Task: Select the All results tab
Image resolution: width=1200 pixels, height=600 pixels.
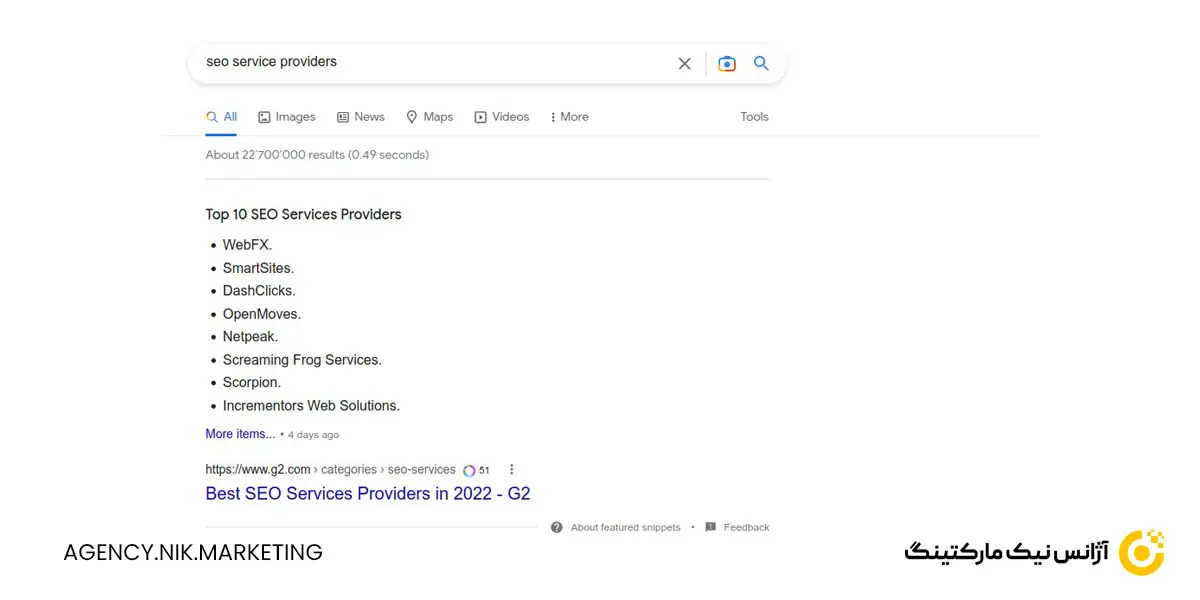Action: pos(222,117)
